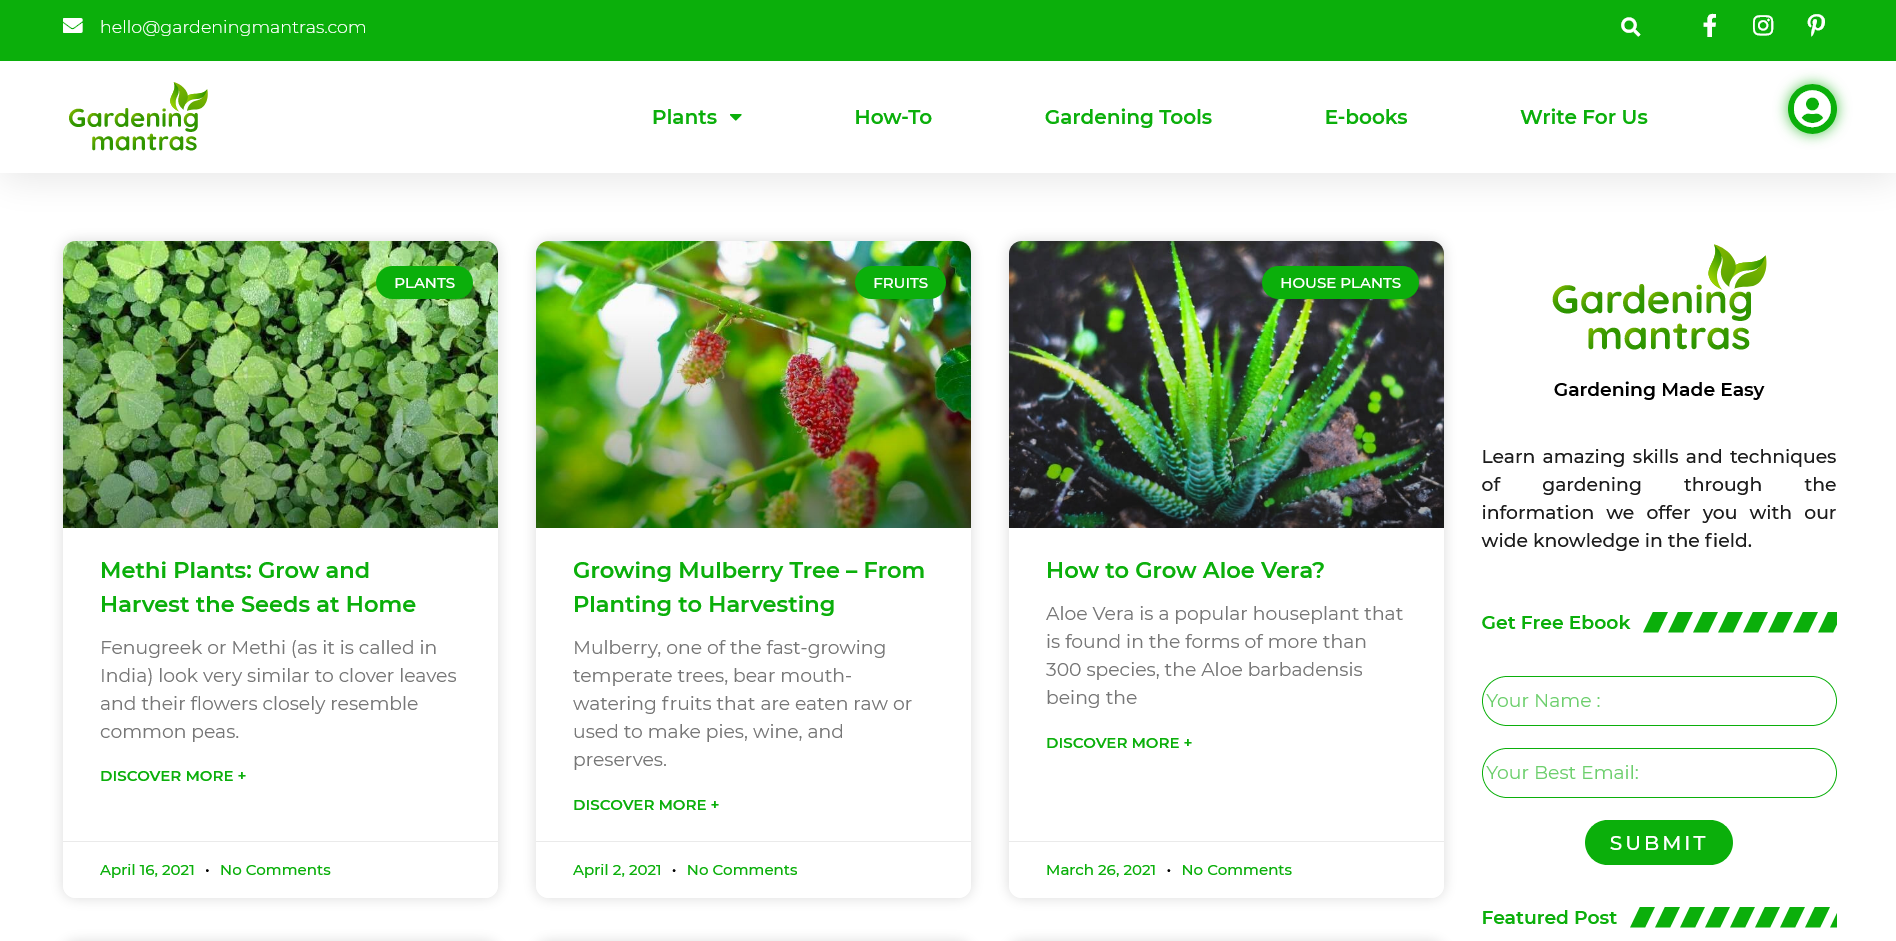This screenshot has width=1896, height=941.
Task: Expand the Plants dropdown arrow
Action: pyautogui.click(x=736, y=117)
